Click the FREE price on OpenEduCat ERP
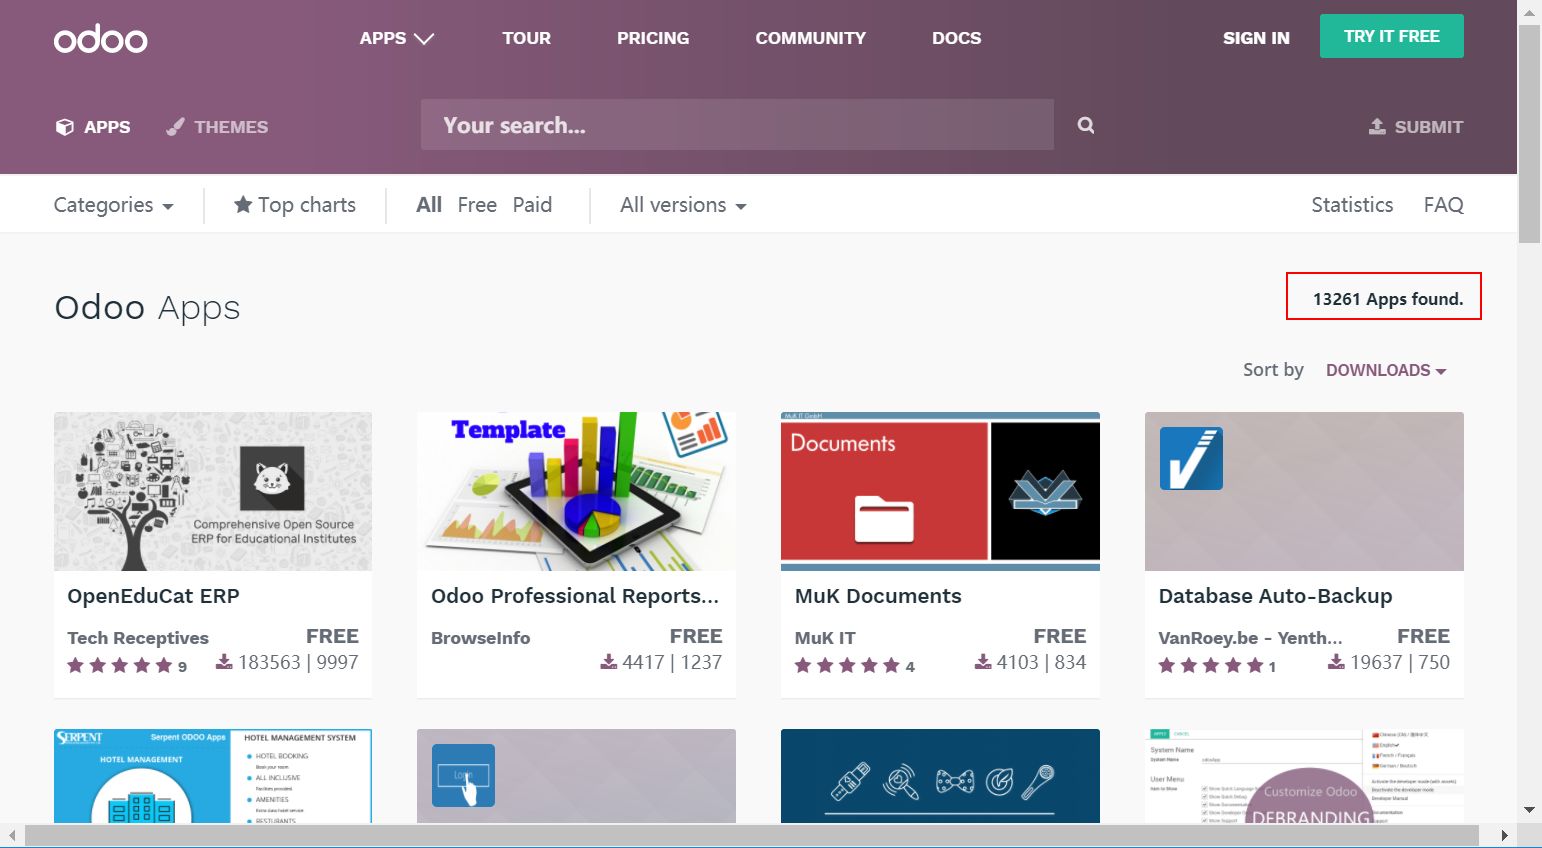The height and width of the screenshot is (848, 1542). coord(332,636)
